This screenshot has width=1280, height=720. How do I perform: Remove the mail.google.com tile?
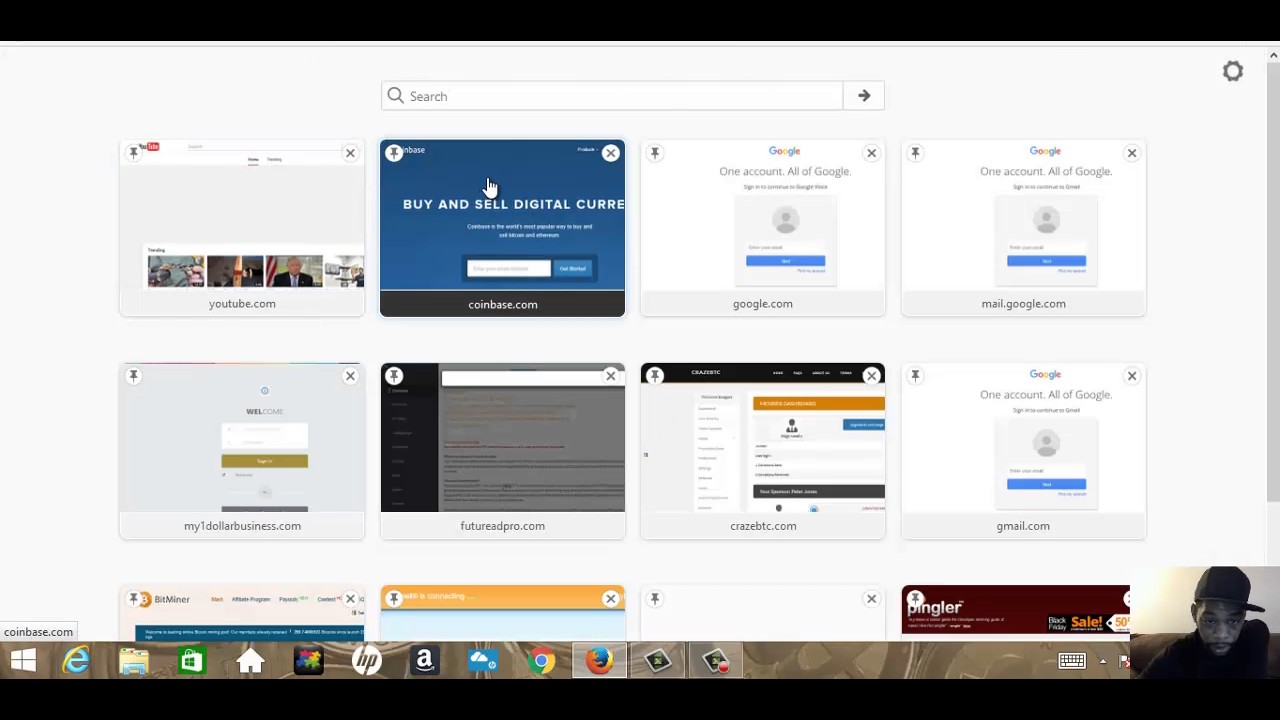[x=1132, y=153]
